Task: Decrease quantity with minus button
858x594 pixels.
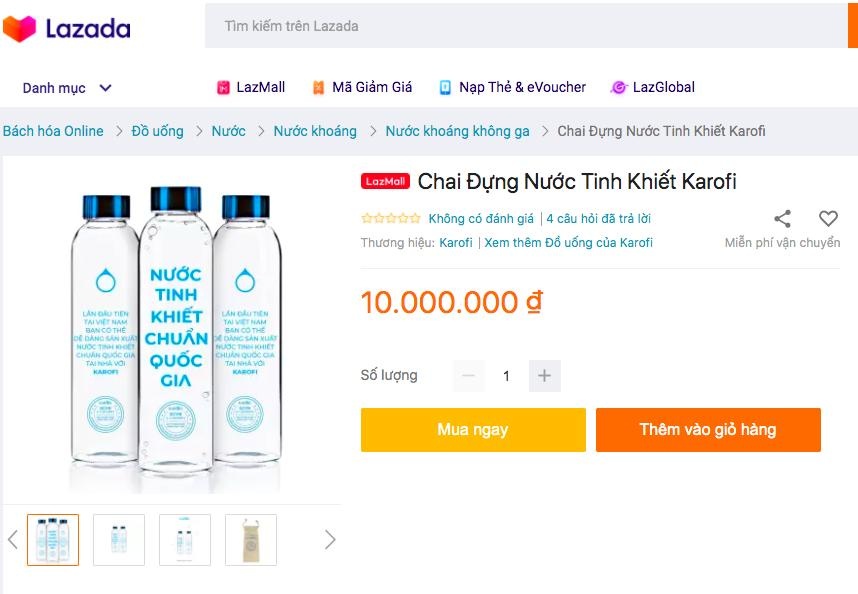Action: pyautogui.click(x=468, y=376)
